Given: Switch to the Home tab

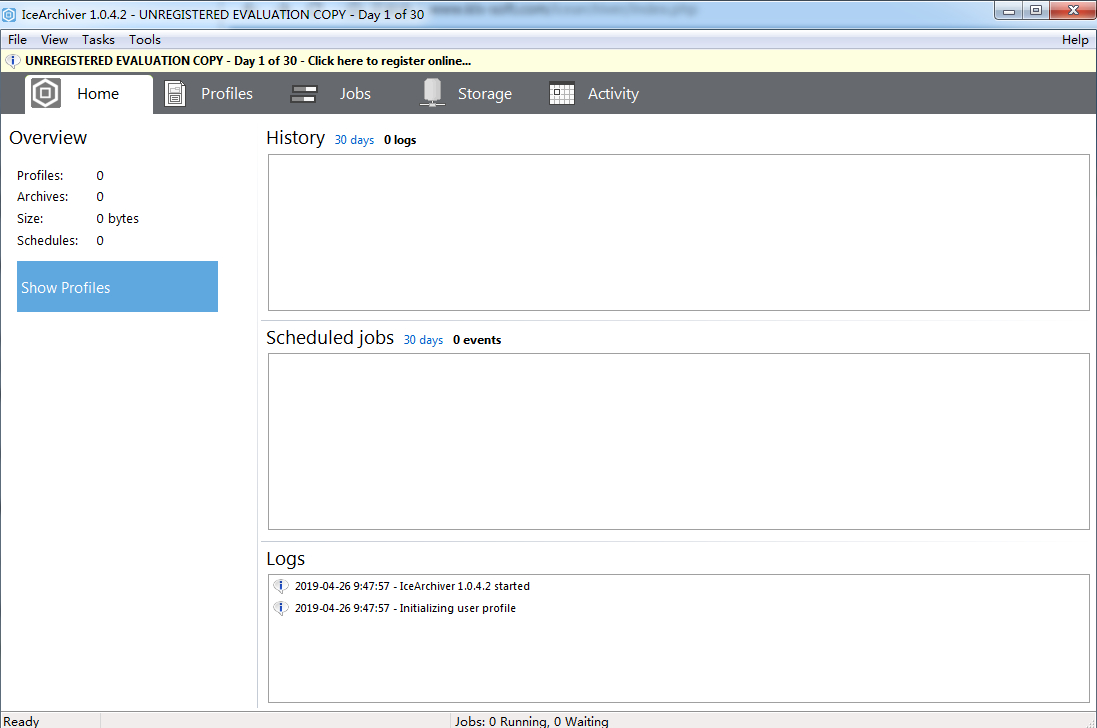Looking at the screenshot, I should pos(89,94).
